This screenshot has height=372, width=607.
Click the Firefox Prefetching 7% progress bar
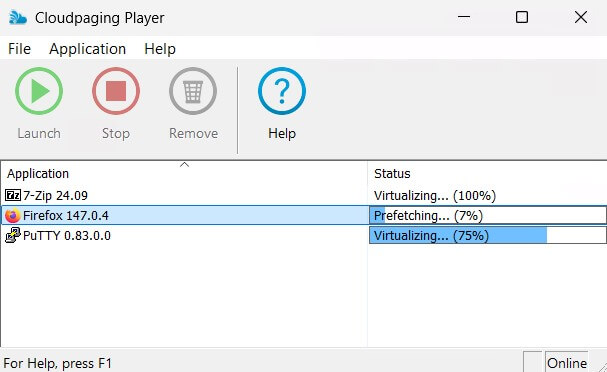coord(488,215)
